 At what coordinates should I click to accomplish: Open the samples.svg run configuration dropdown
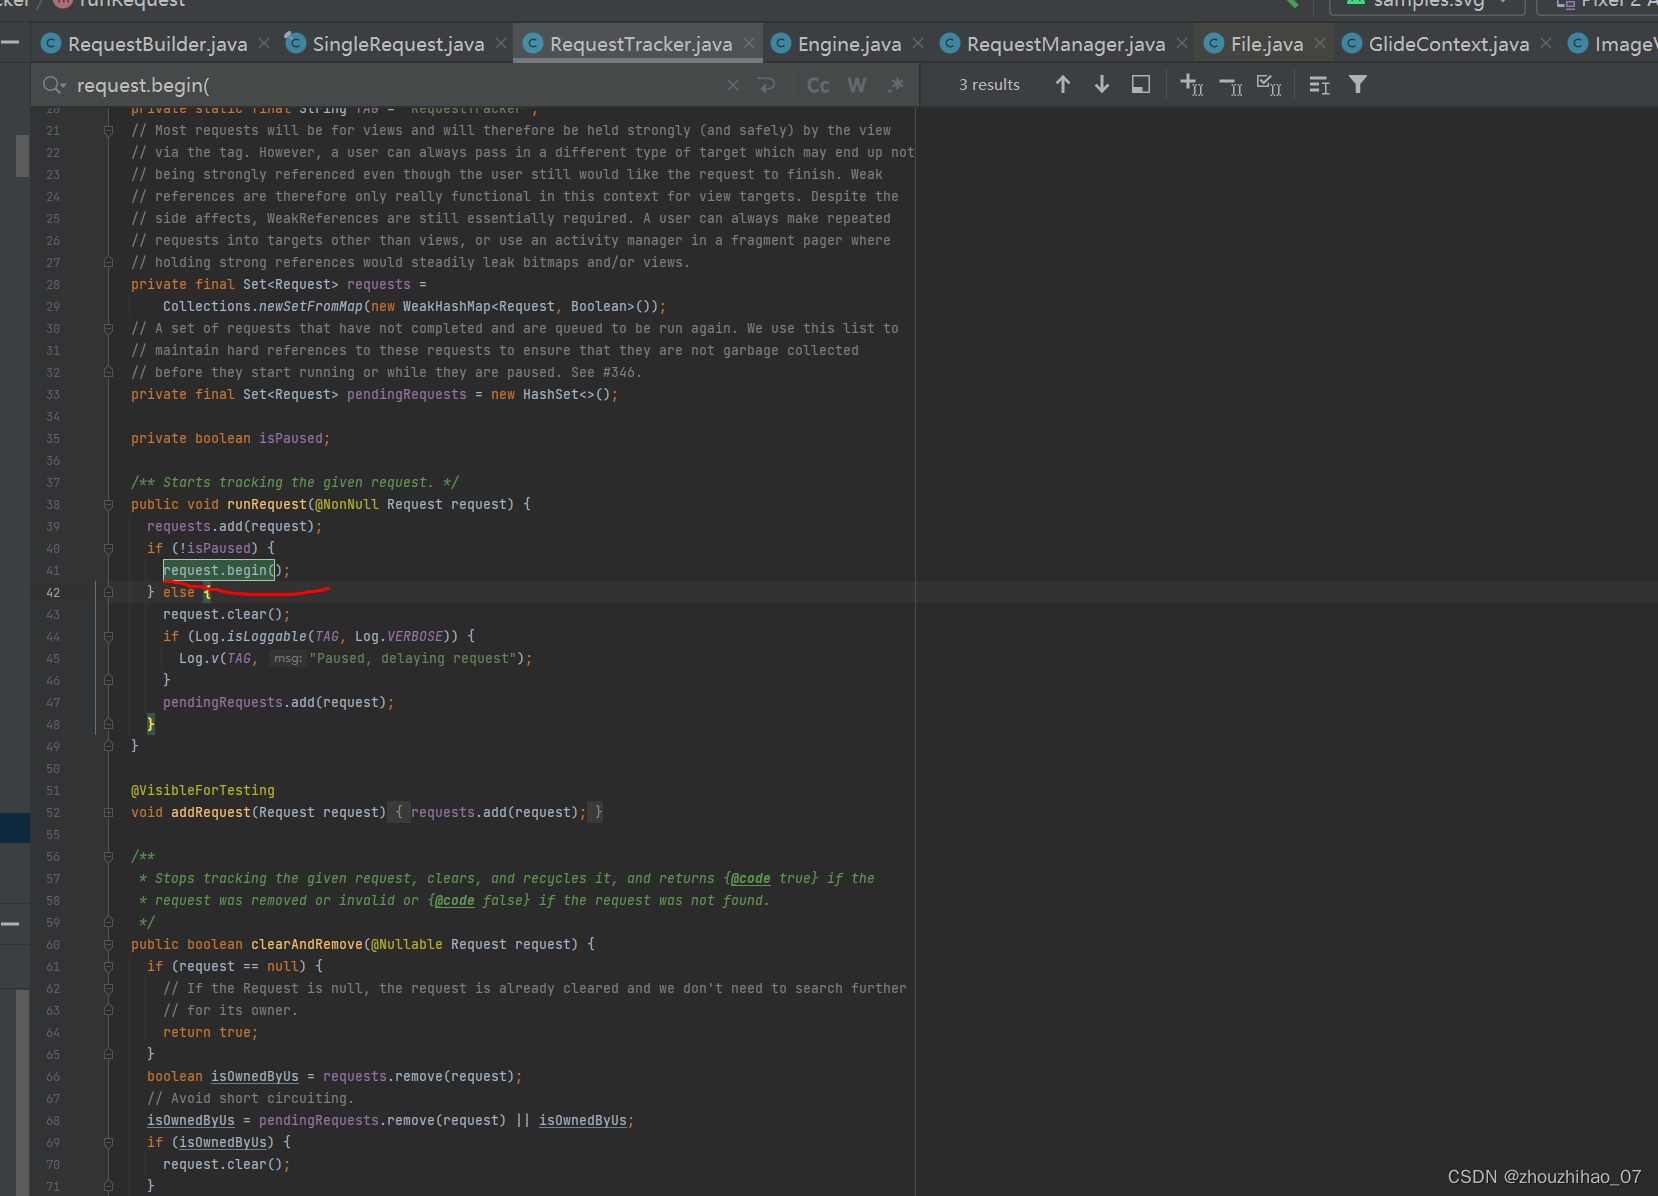coord(1426,4)
